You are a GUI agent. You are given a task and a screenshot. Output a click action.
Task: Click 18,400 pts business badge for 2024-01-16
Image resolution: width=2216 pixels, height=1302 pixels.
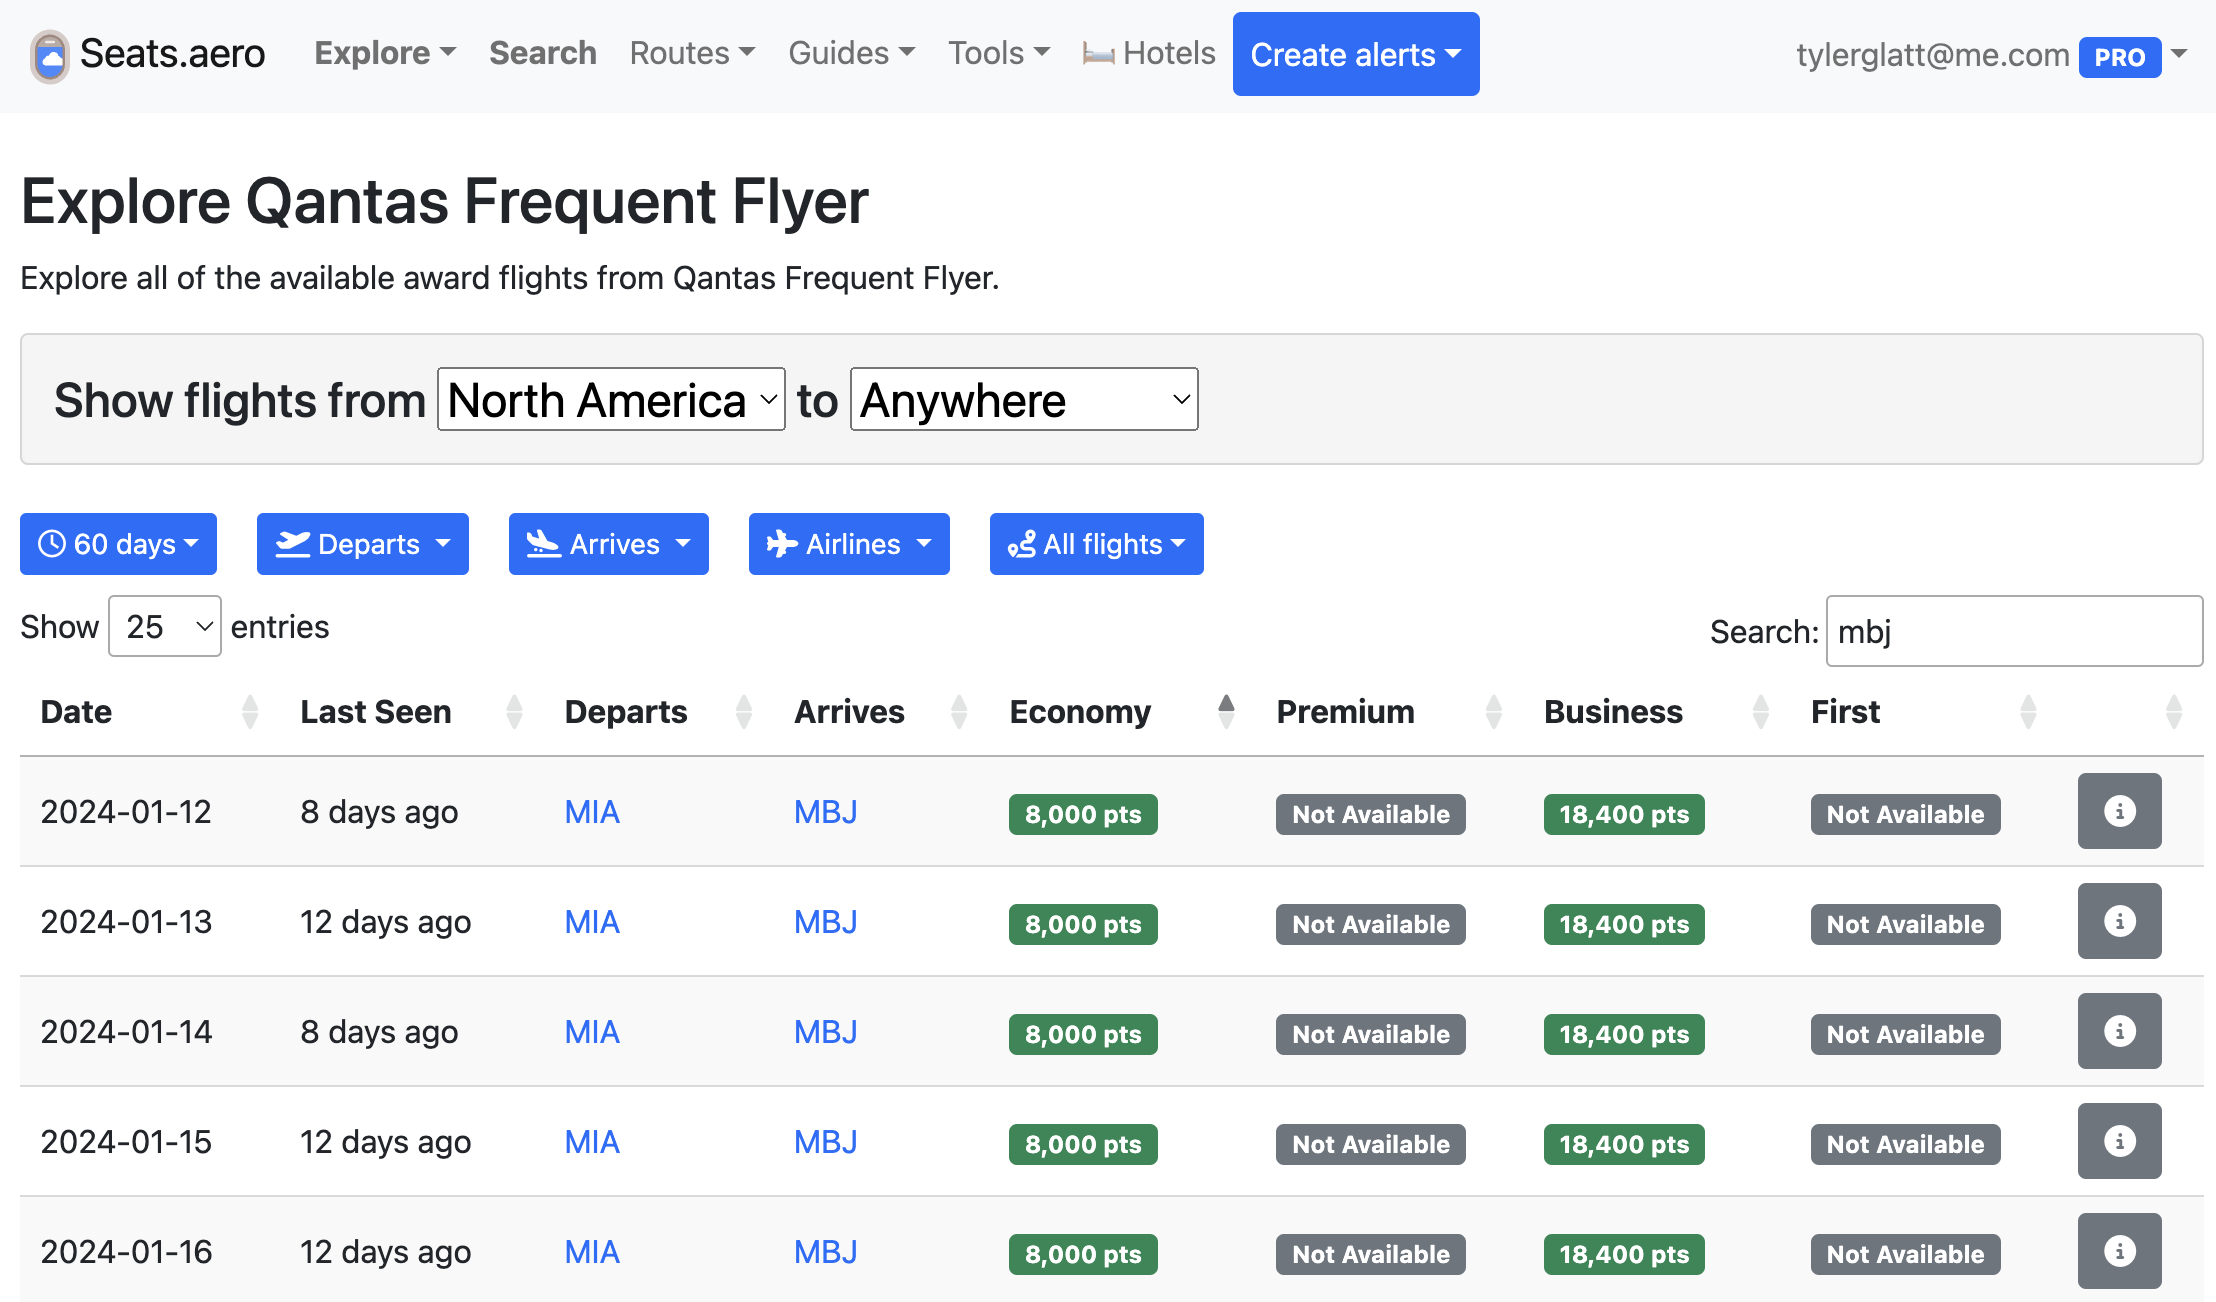pos(1624,1254)
